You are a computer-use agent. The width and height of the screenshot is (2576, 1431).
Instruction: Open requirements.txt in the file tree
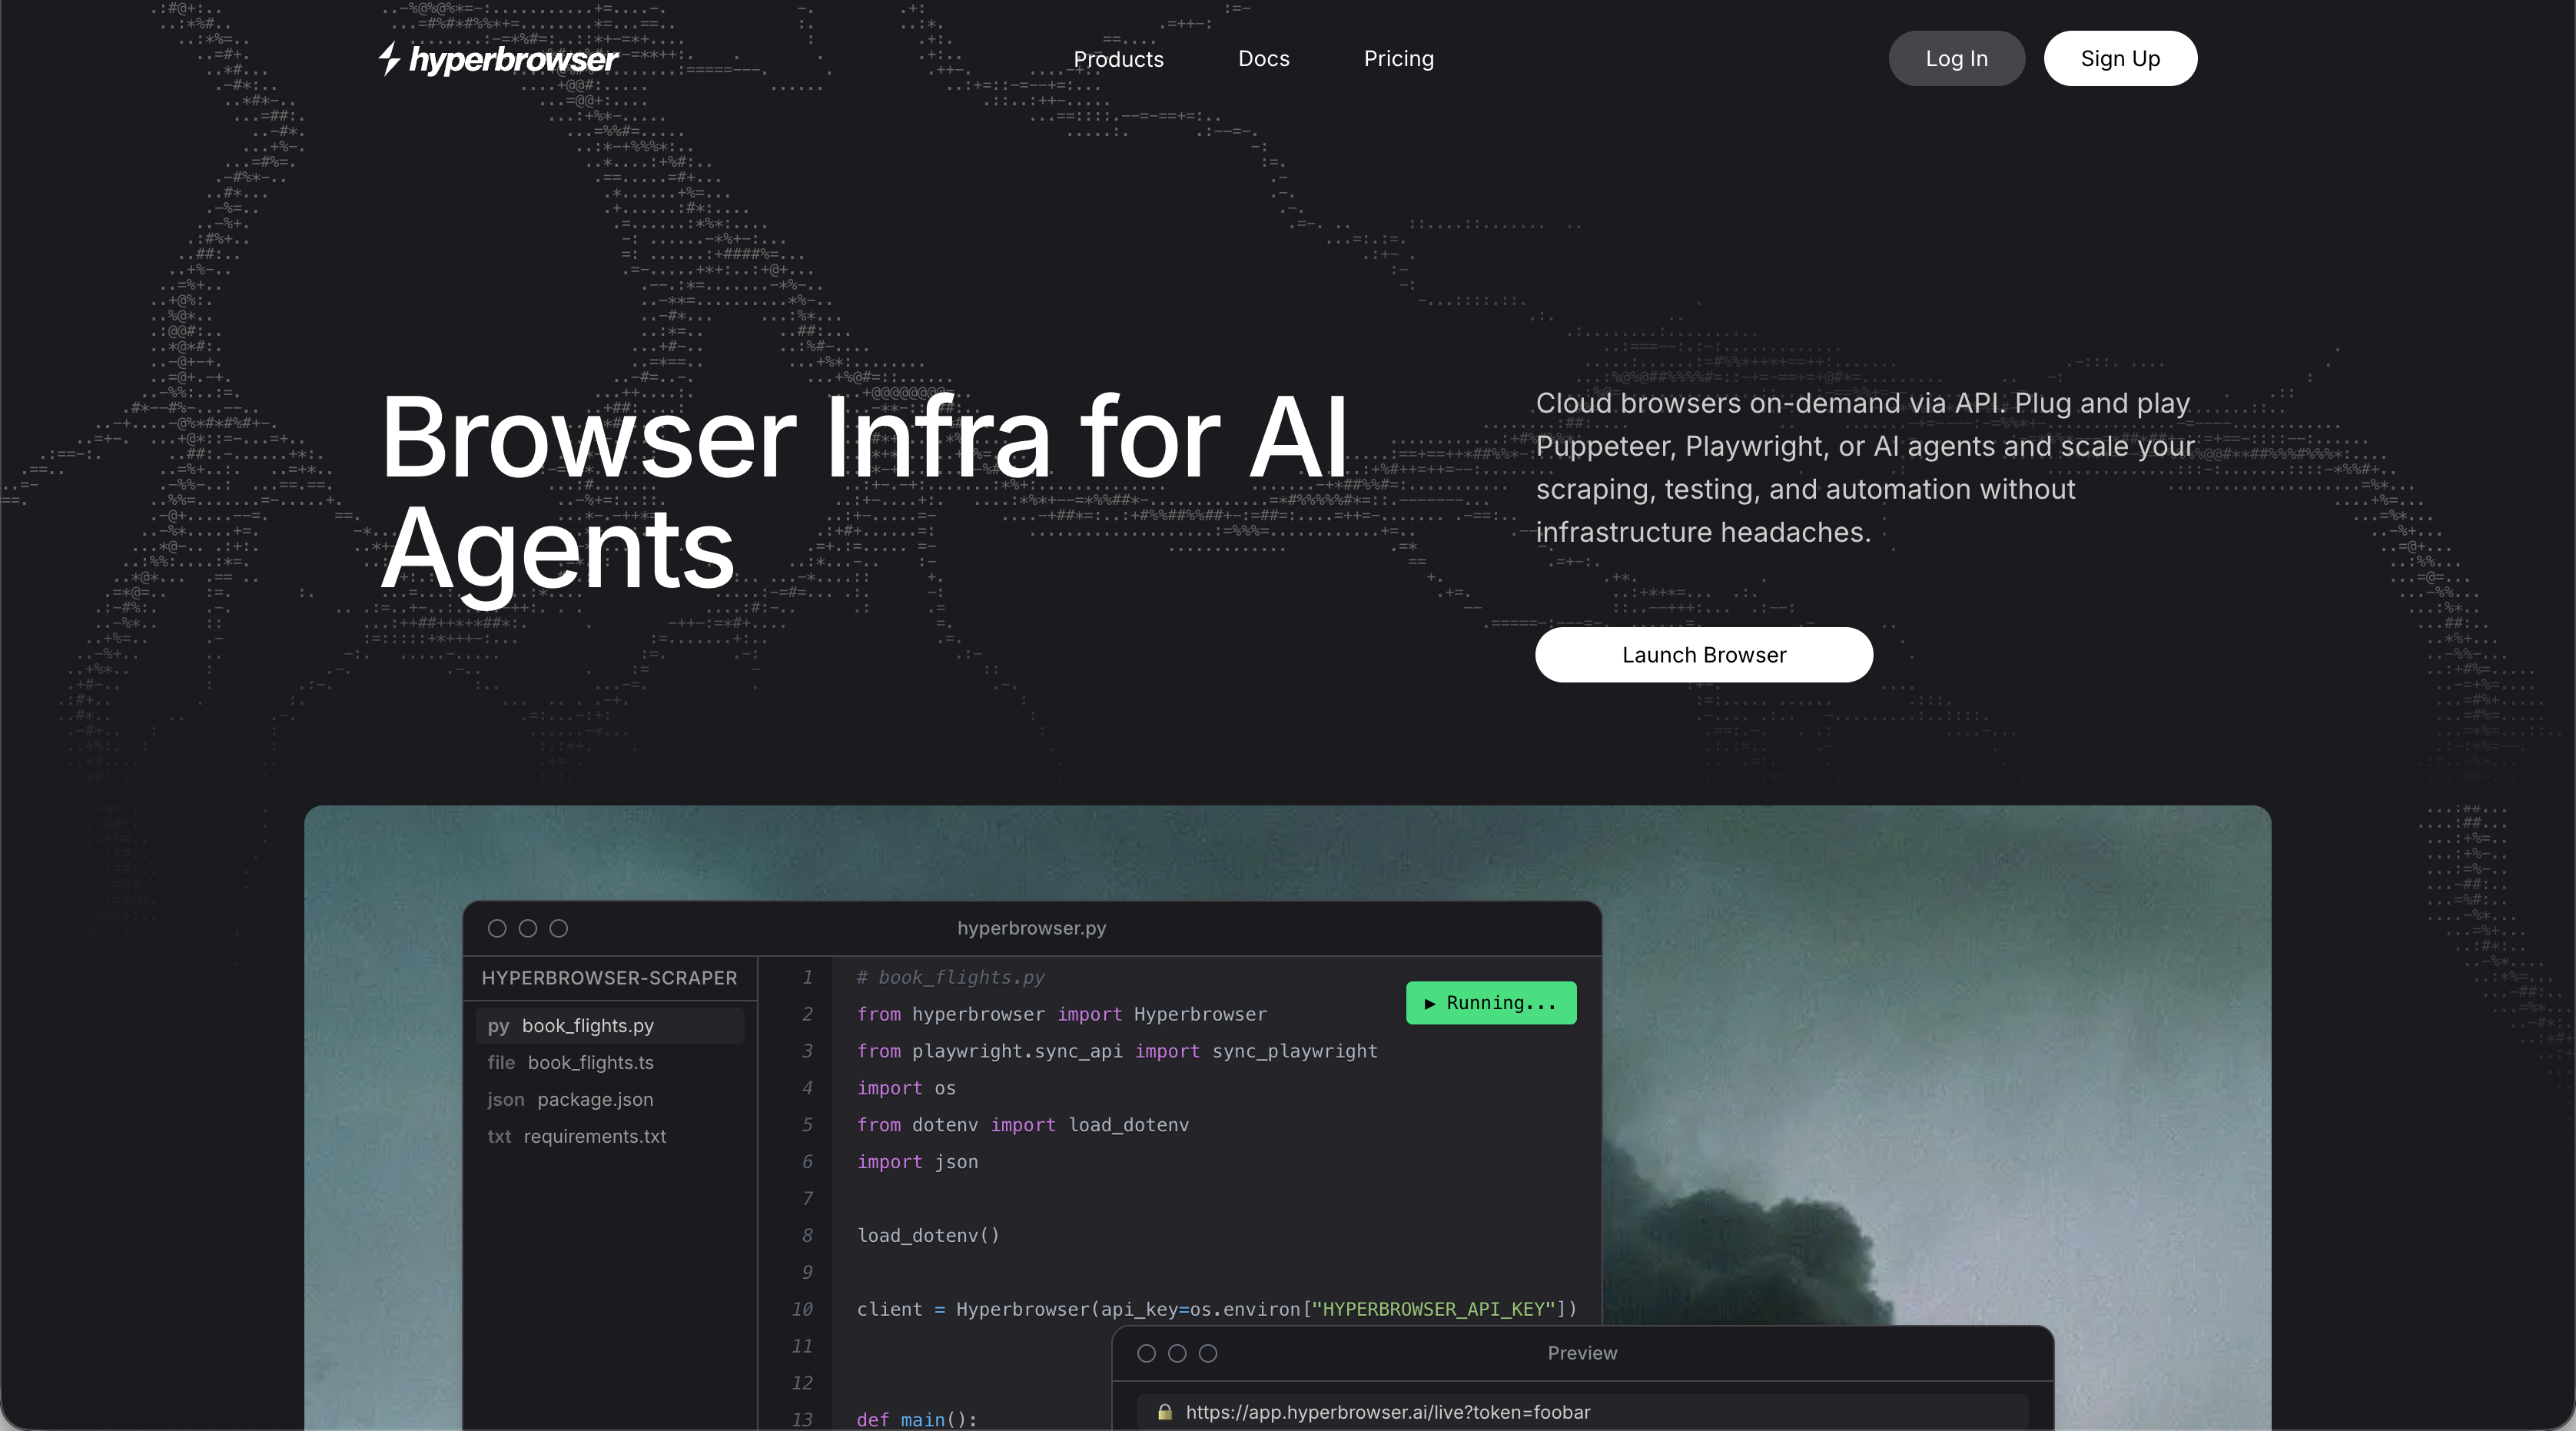[x=594, y=1137]
